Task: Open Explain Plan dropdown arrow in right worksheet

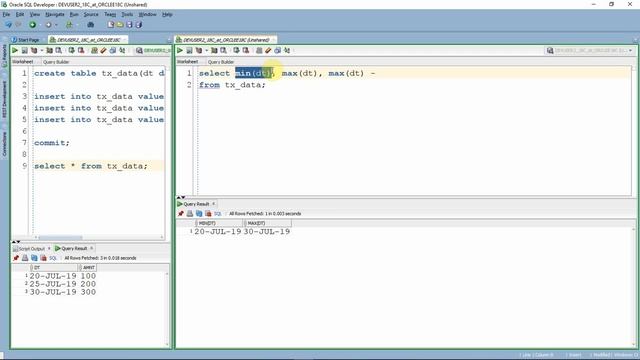Action: coord(207,51)
